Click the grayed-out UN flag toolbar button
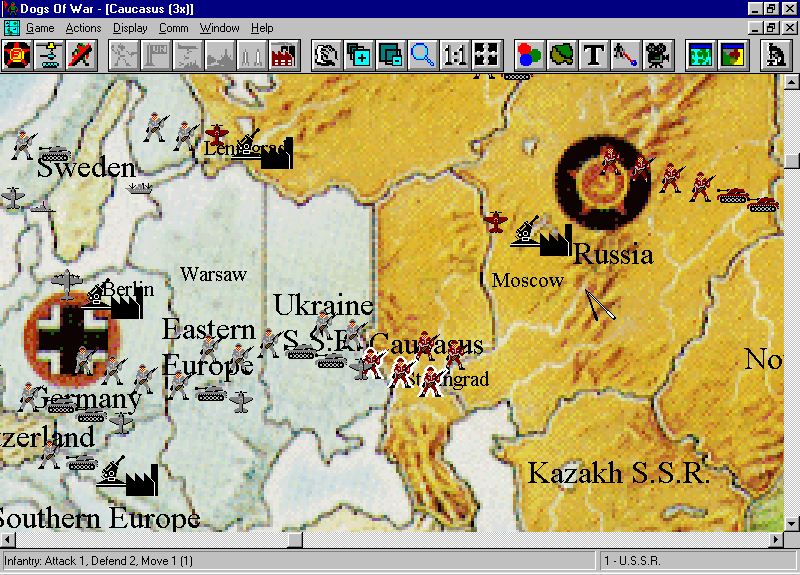Screen dimensions: 800x575 pyautogui.click(x=156, y=55)
